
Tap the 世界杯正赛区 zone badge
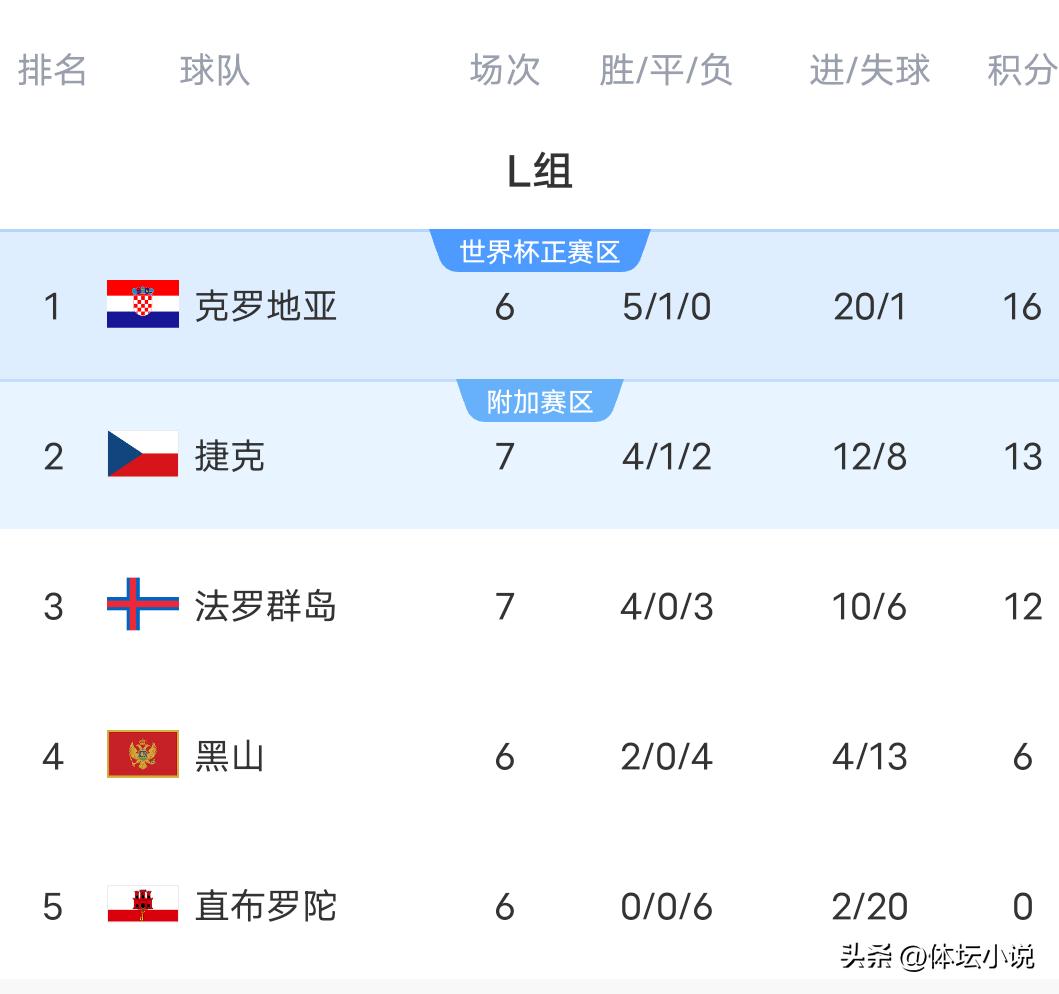(x=540, y=252)
